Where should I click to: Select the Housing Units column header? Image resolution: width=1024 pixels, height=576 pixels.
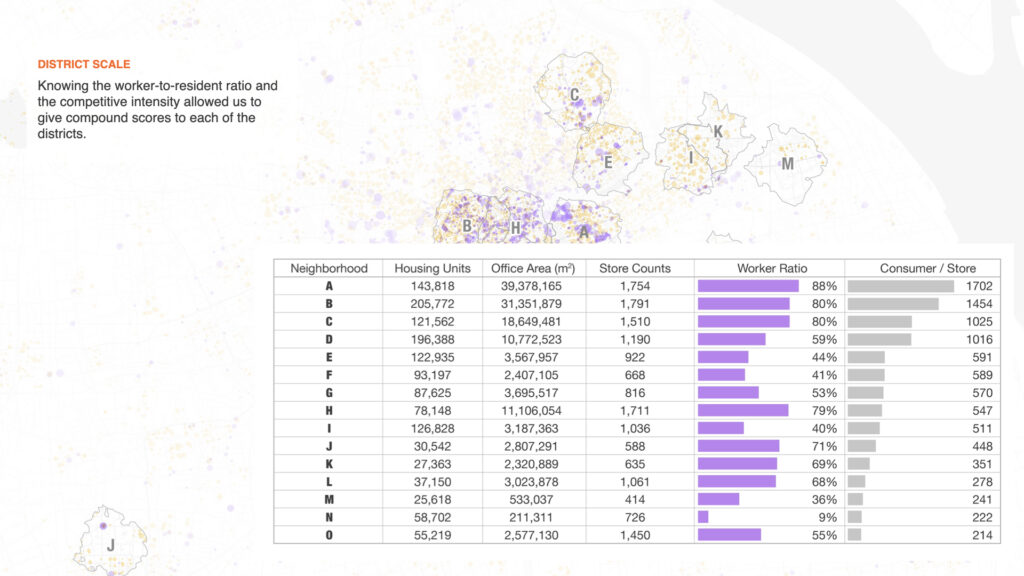(x=432, y=268)
